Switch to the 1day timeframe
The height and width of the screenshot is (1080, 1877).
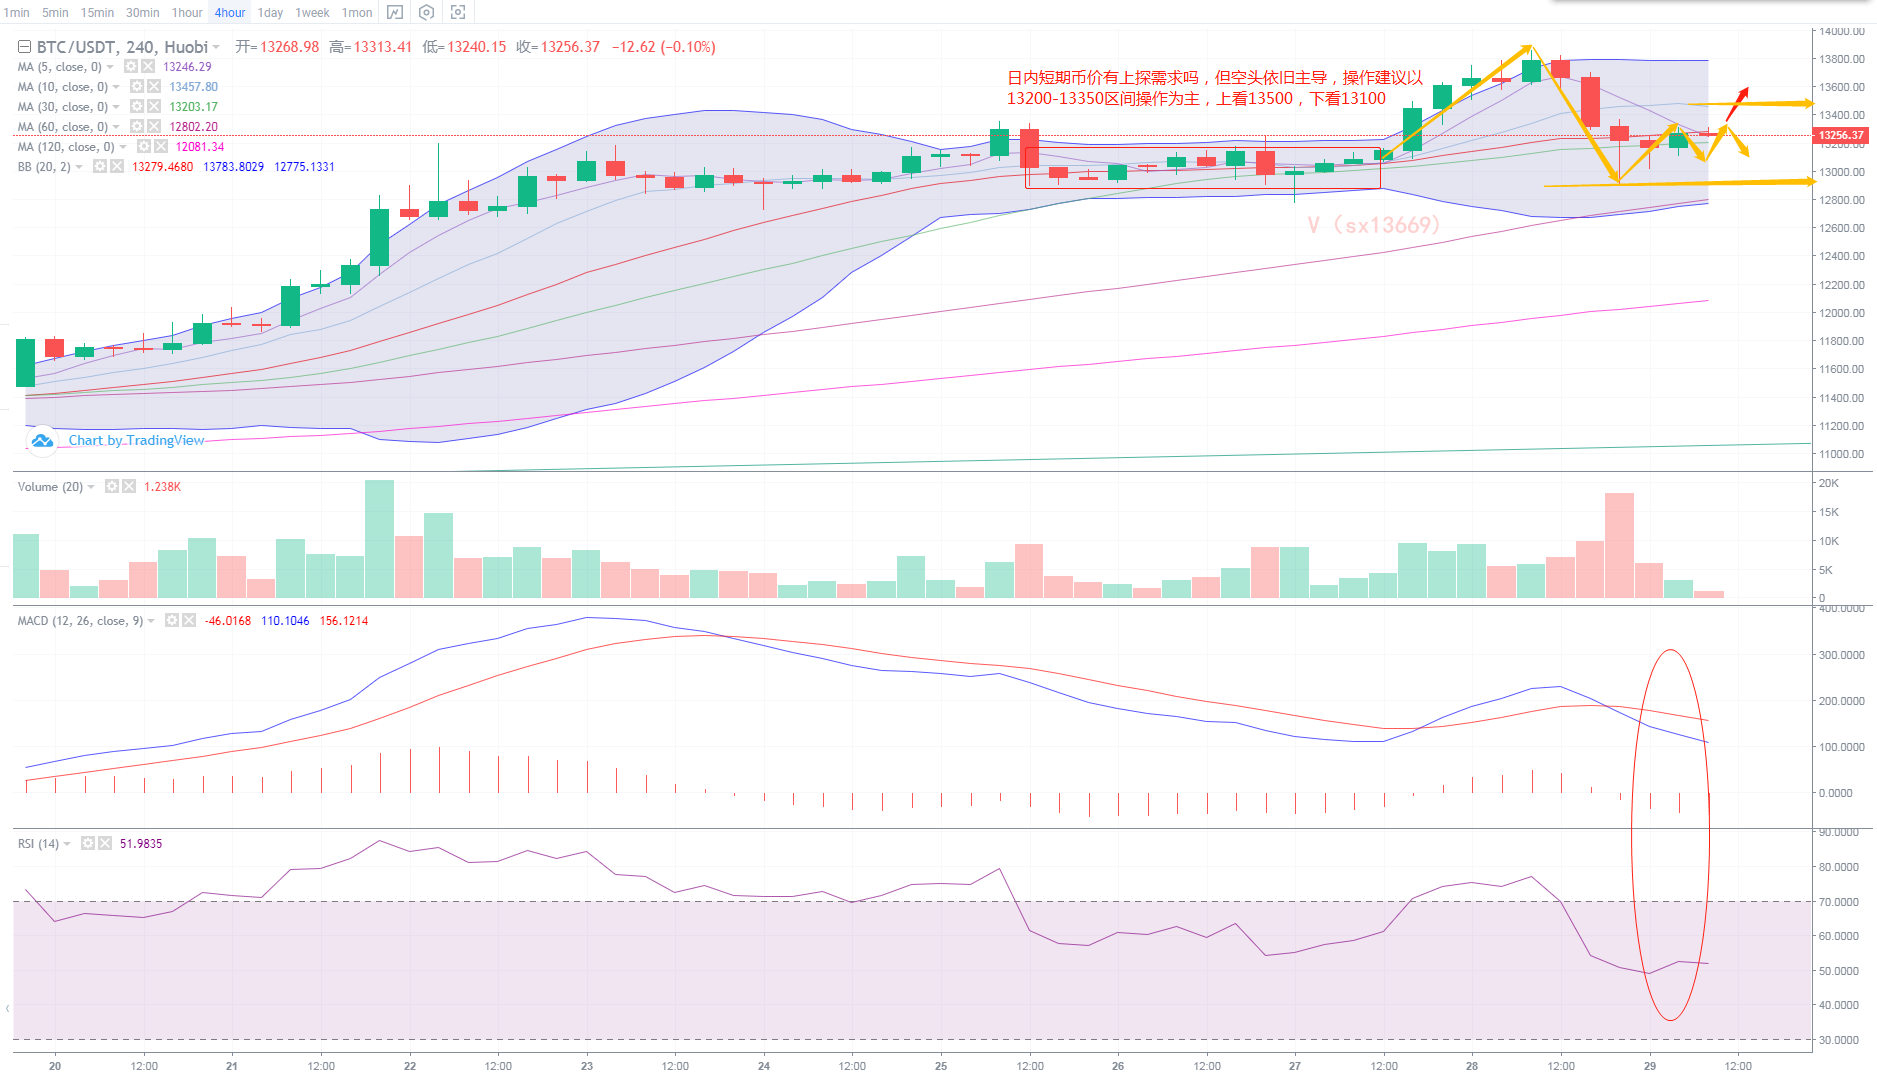[270, 13]
